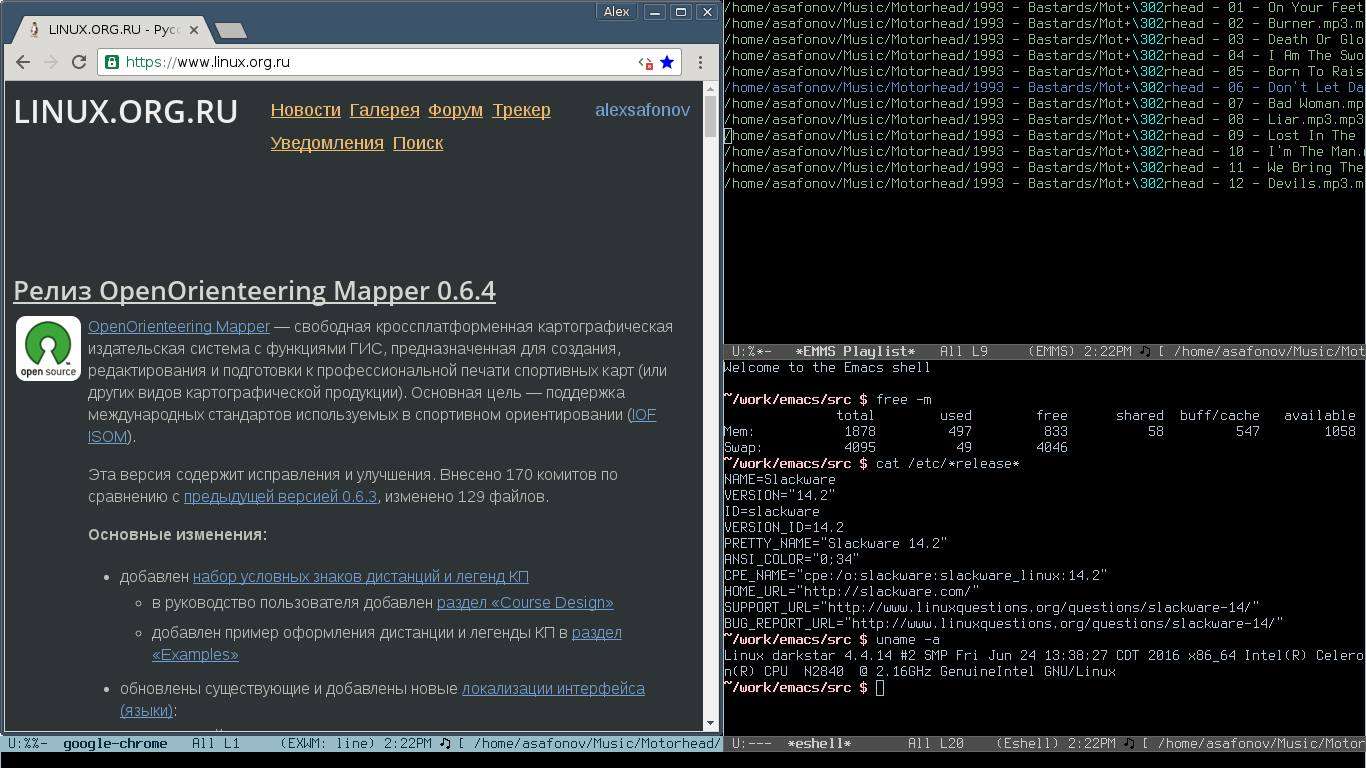Click the Поиск link
Viewport: 1366px width, 768px height.
[417, 143]
